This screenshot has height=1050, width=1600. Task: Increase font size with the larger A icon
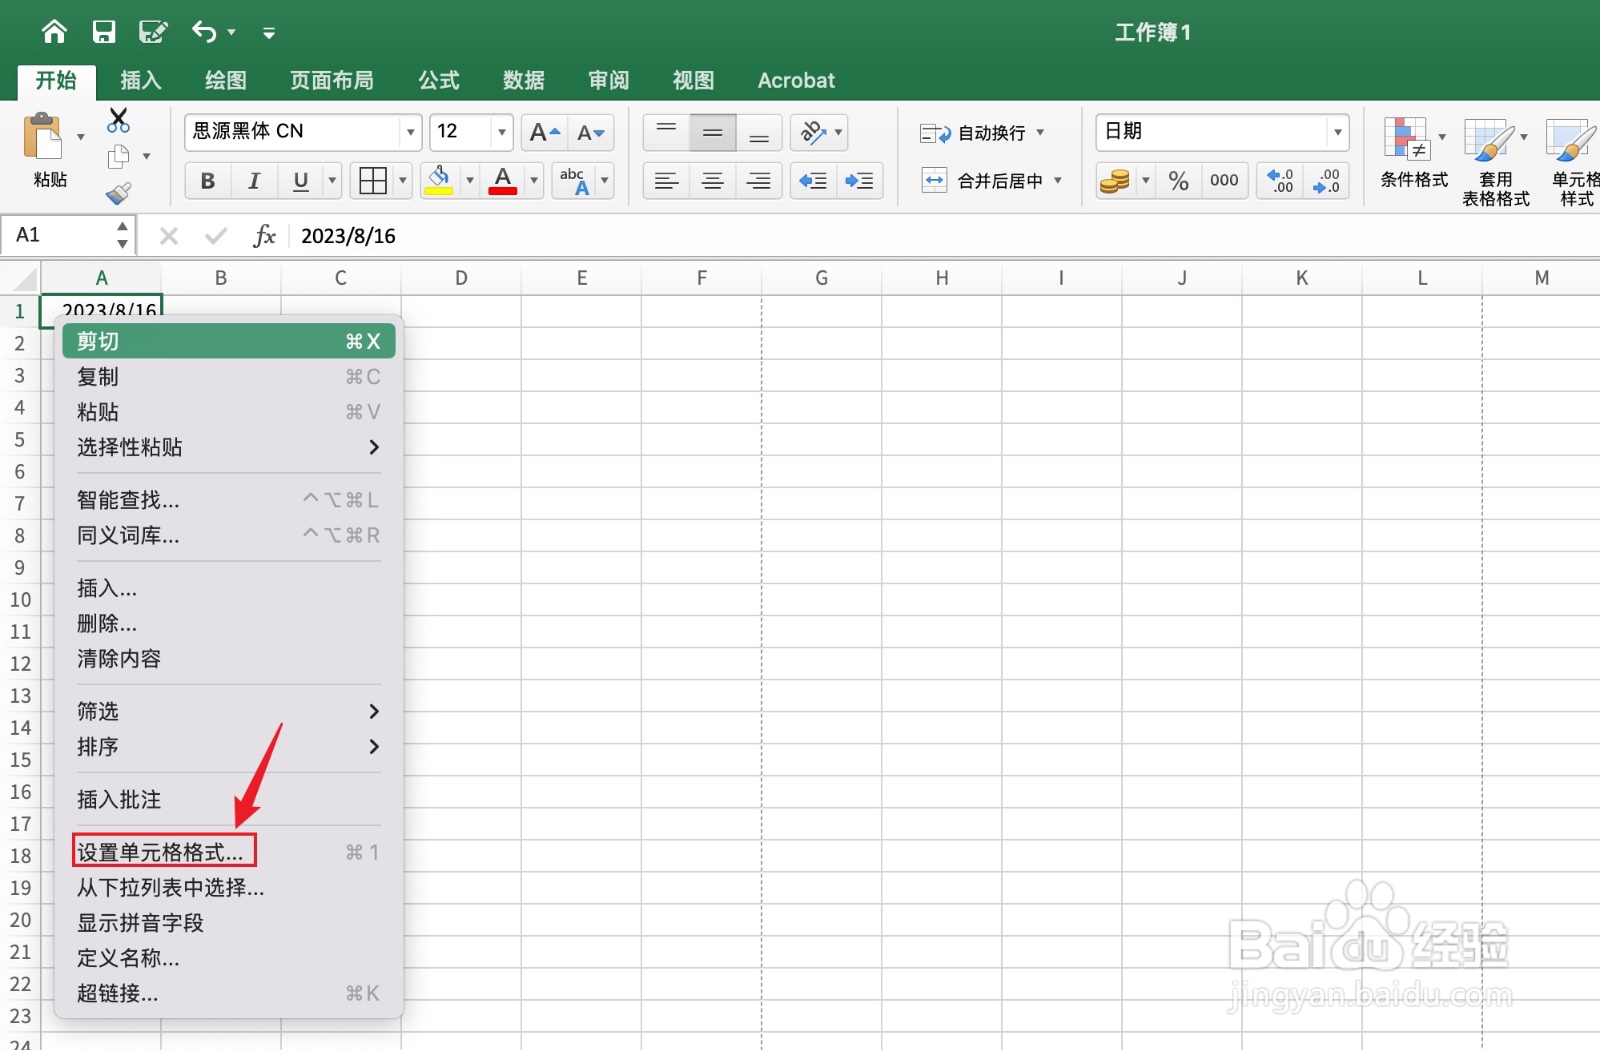click(545, 132)
